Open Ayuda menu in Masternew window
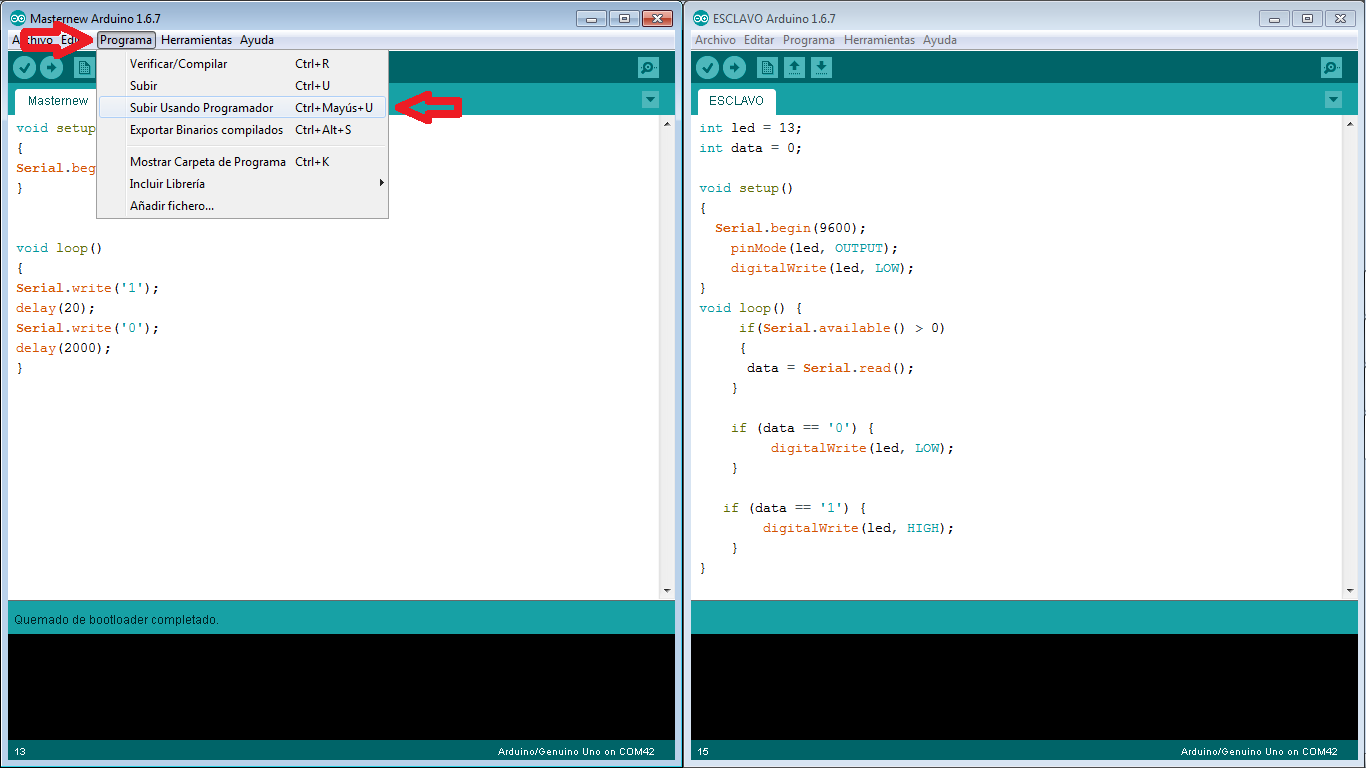Viewport: 1366px width, 768px height. [256, 40]
